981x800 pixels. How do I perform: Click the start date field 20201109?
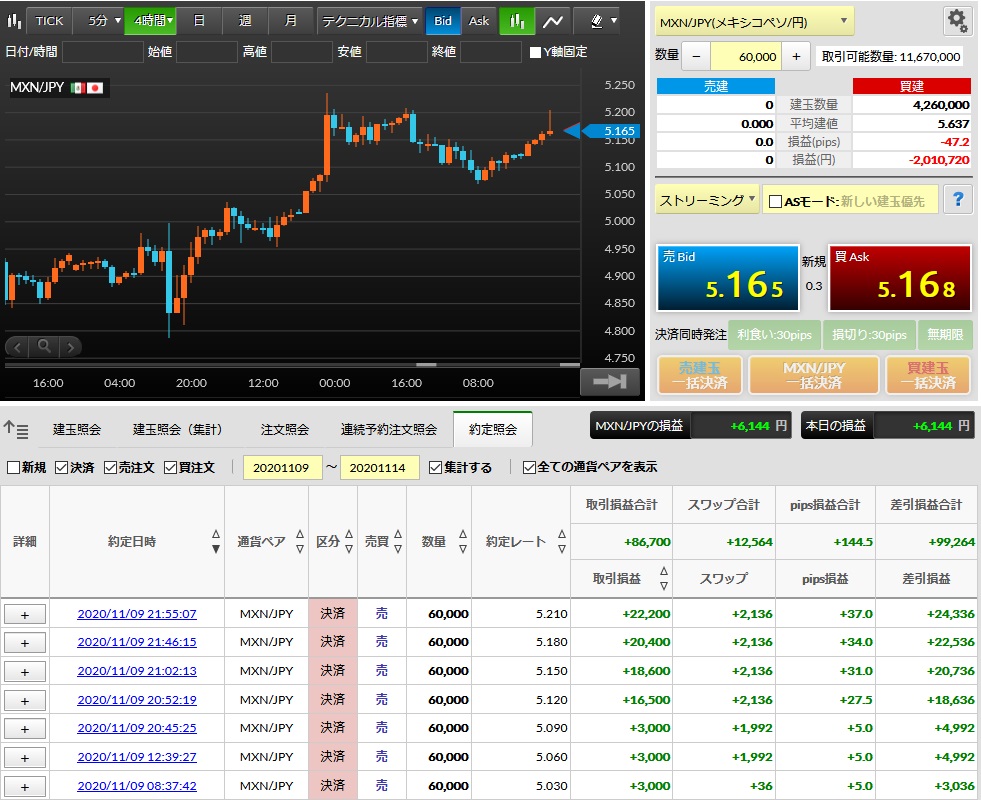(x=283, y=468)
